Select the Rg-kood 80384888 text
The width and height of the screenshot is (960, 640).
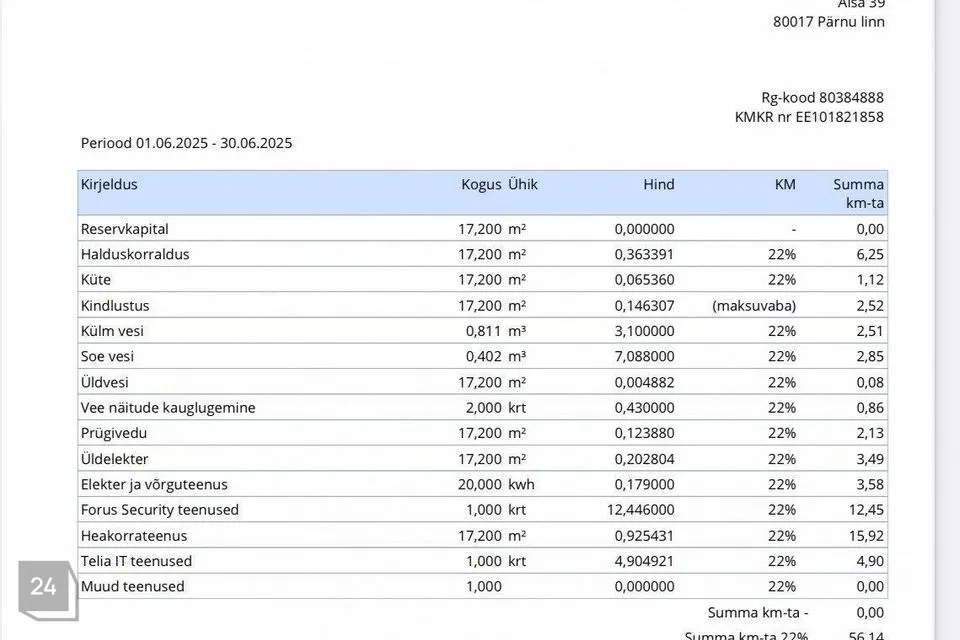(x=822, y=97)
